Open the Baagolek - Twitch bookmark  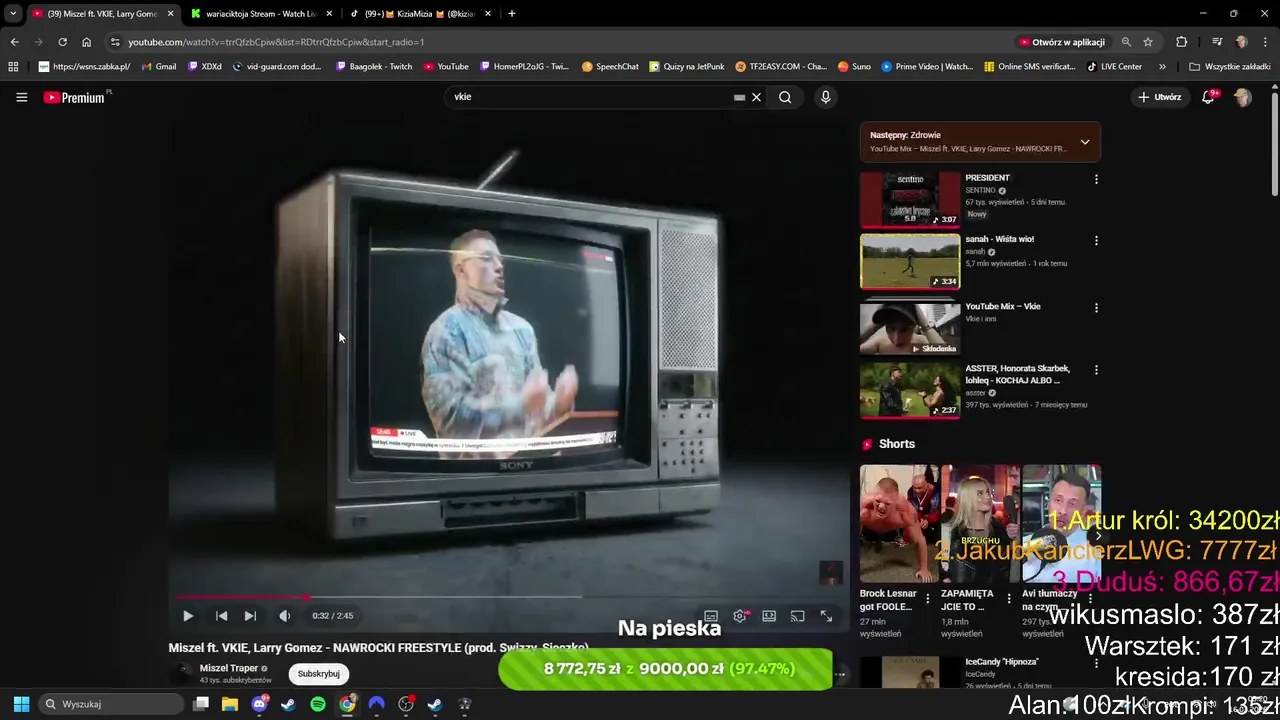pyautogui.click(x=374, y=67)
